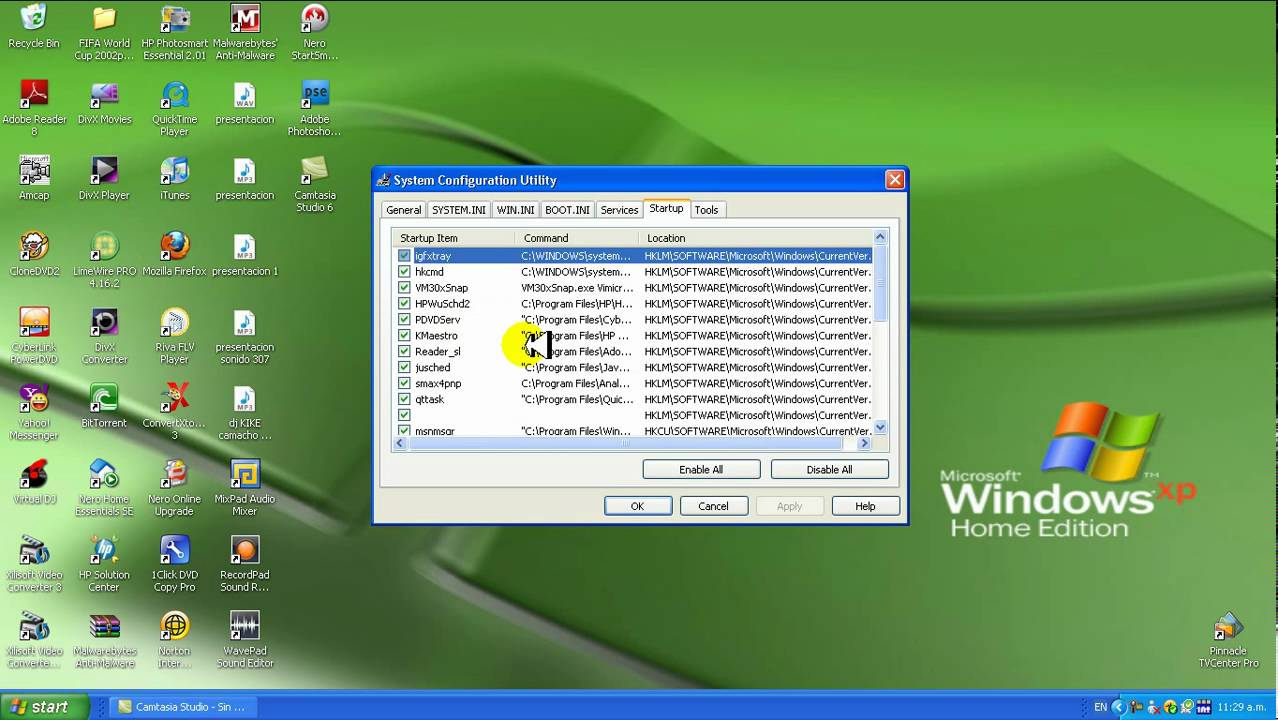The image size is (1278, 720).
Task: Sort by the Startup Item column header
Action: 454,238
